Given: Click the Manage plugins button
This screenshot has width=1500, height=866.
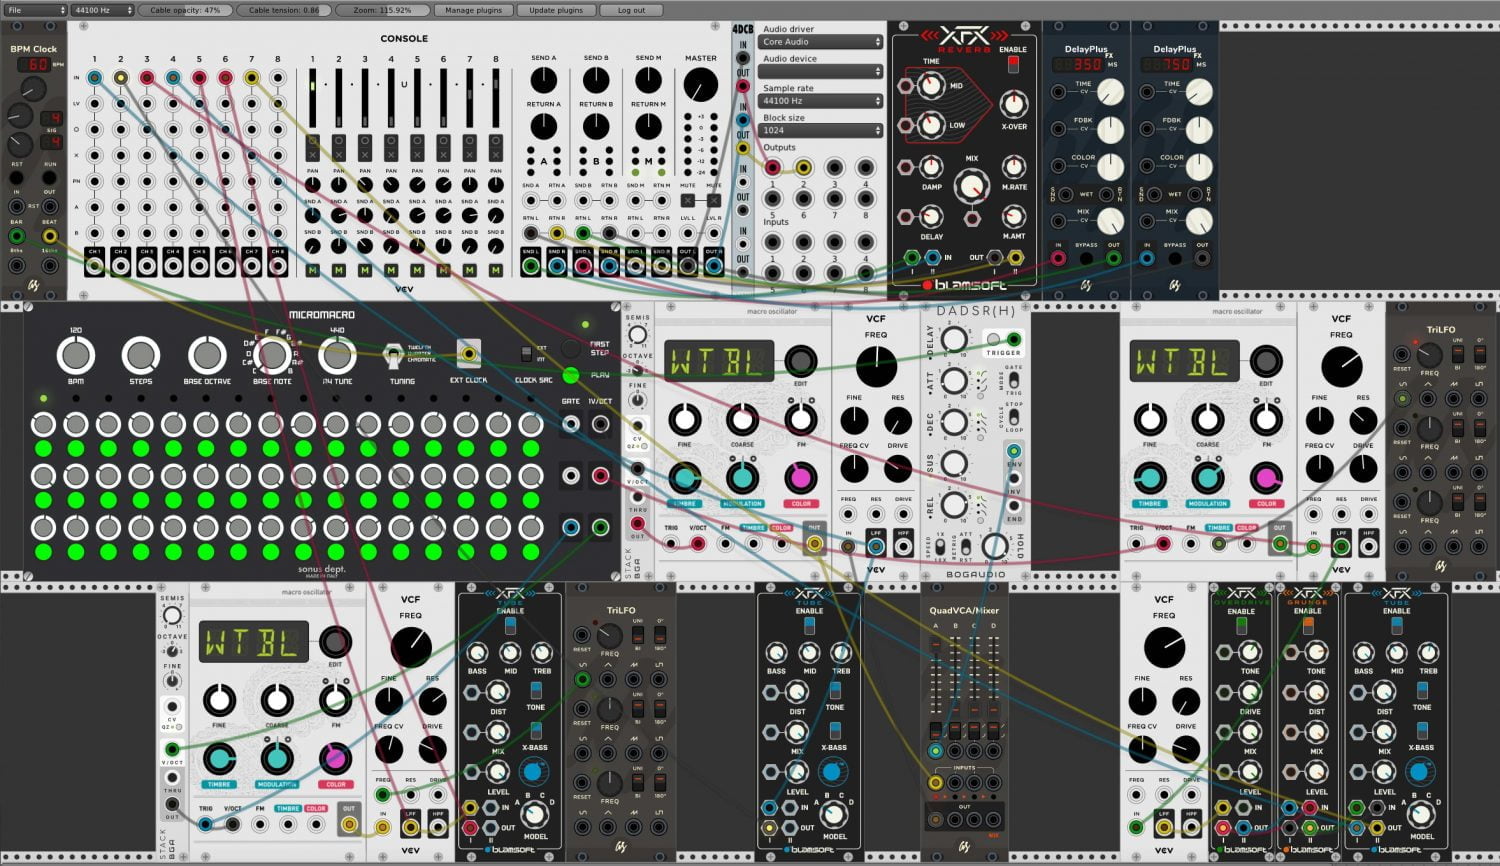Looking at the screenshot, I should [473, 10].
